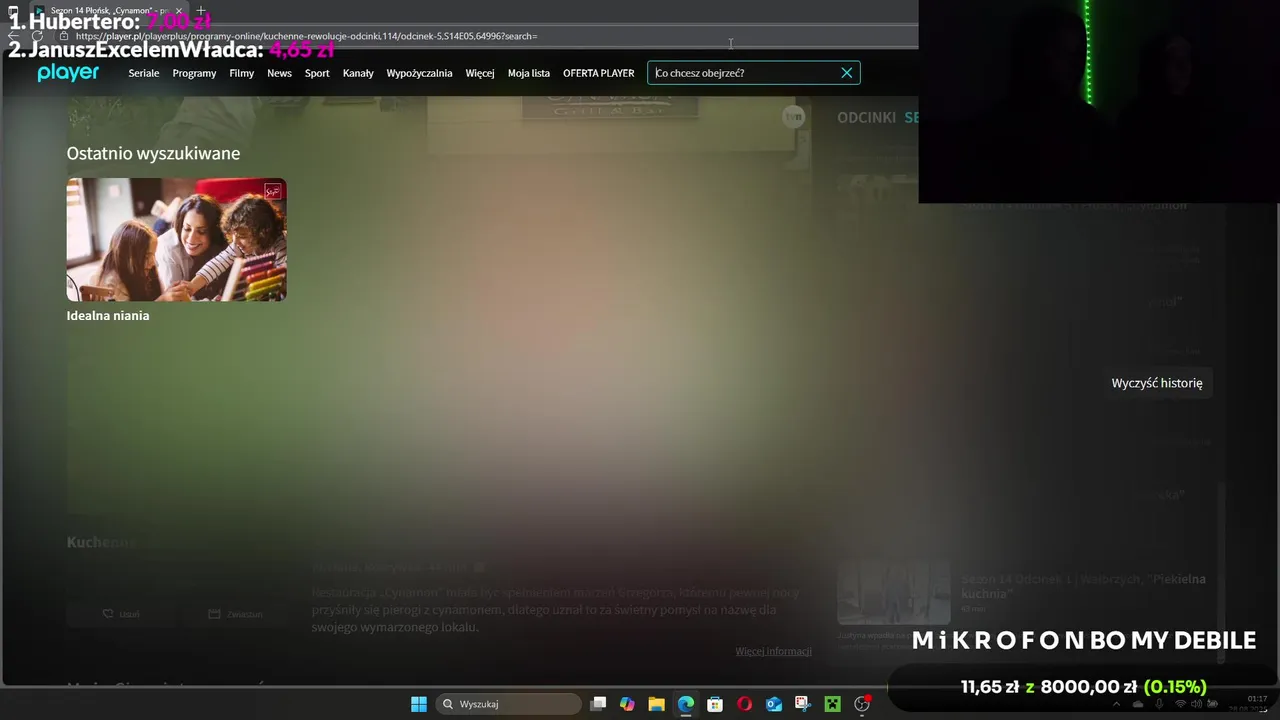Open Outlook from the taskbar
The height and width of the screenshot is (720, 1280).
pyautogui.click(x=773, y=704)
